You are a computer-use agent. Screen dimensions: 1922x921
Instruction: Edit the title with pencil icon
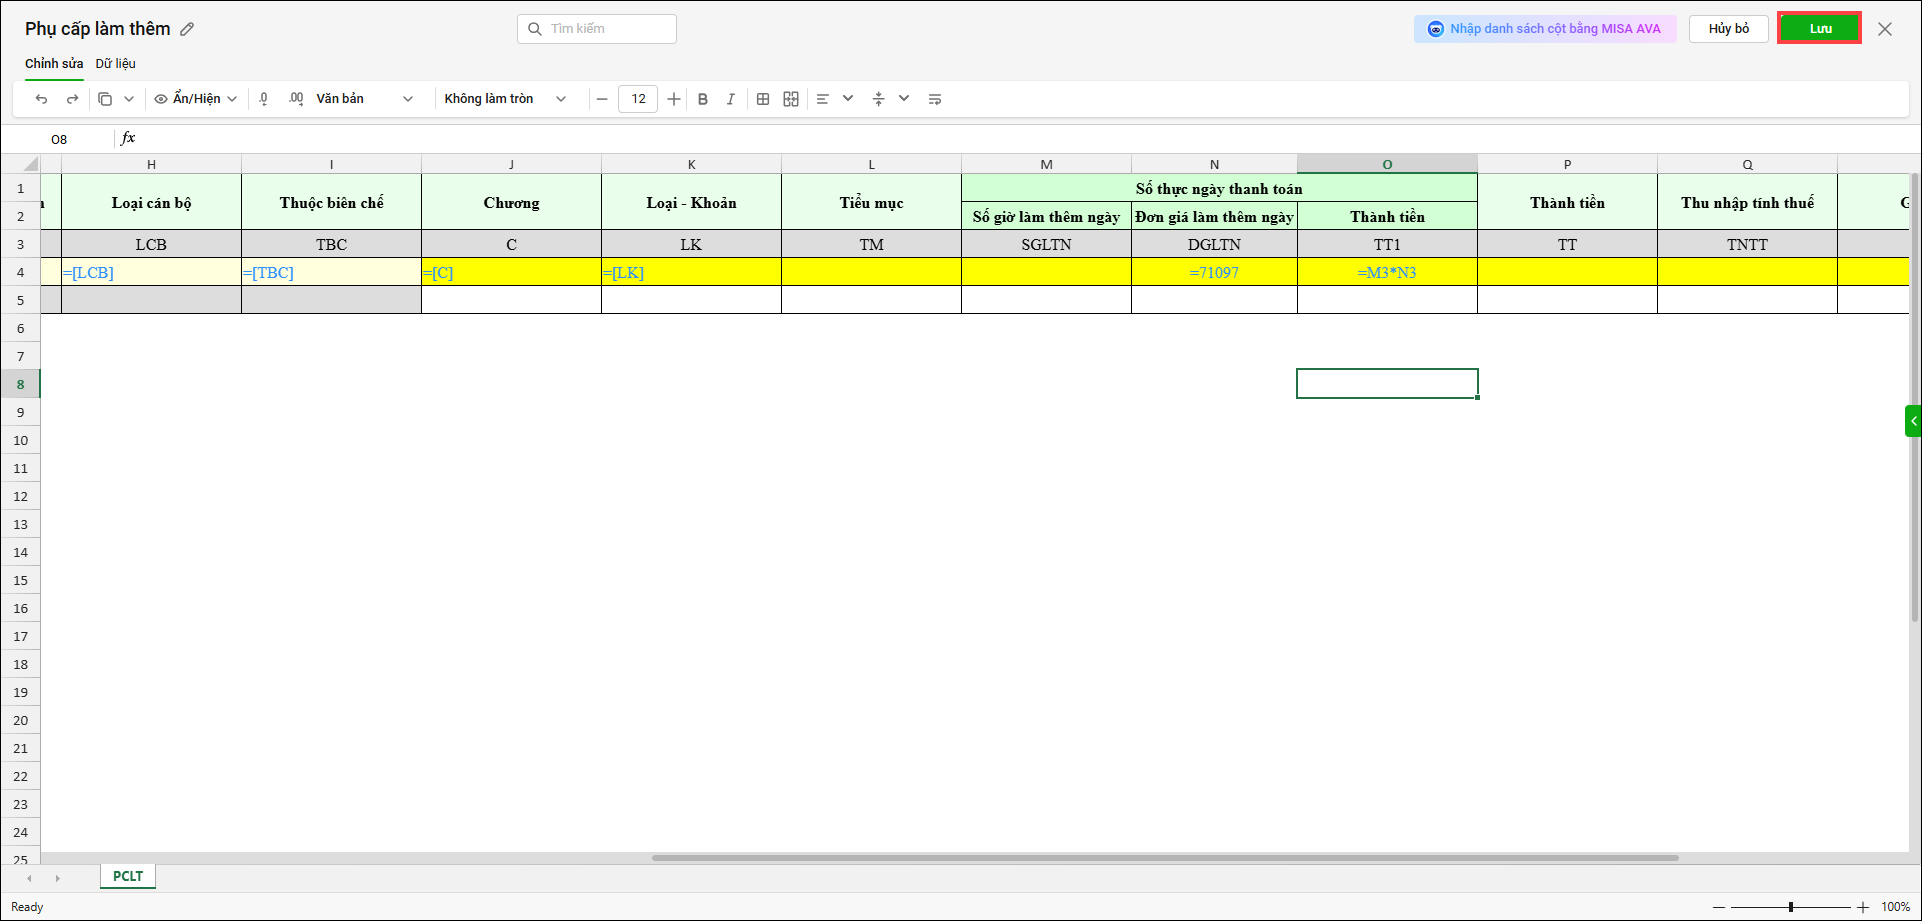pyautogui.click(x=187, y=29)
